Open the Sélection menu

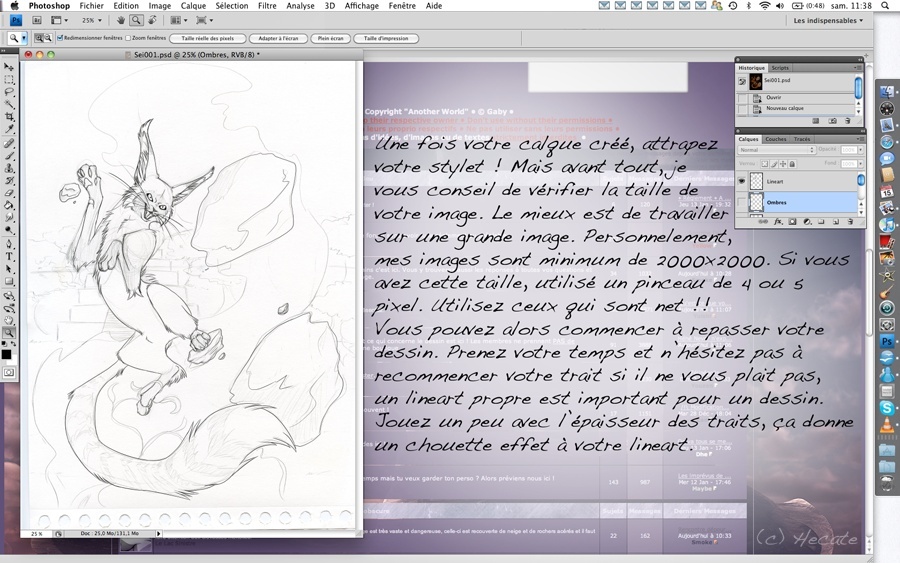232,6
